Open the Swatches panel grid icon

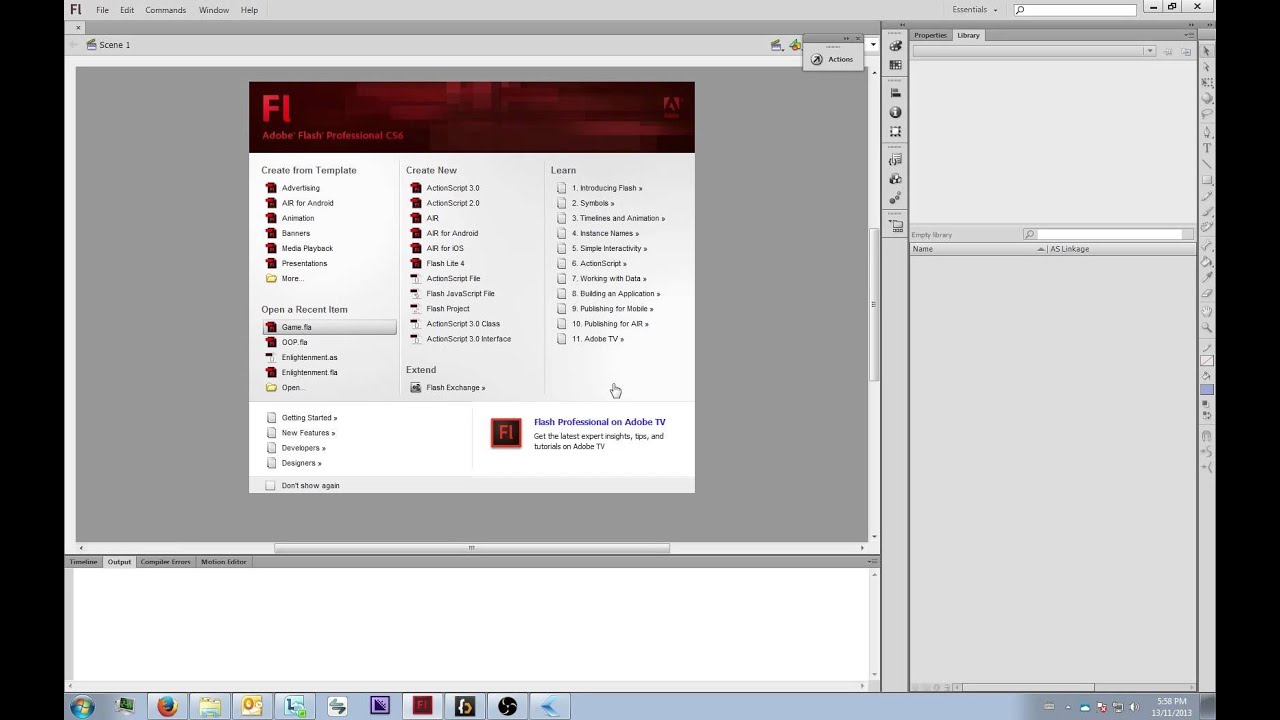pyautogui.click(x=895, y=64)
